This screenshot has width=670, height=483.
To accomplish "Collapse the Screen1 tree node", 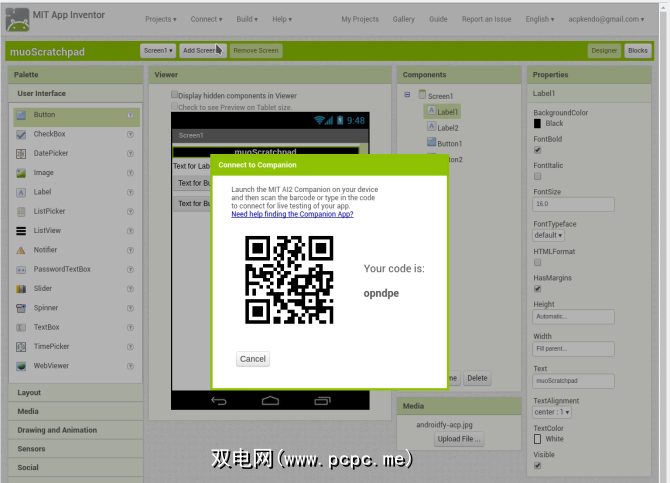I will [407, 94].
